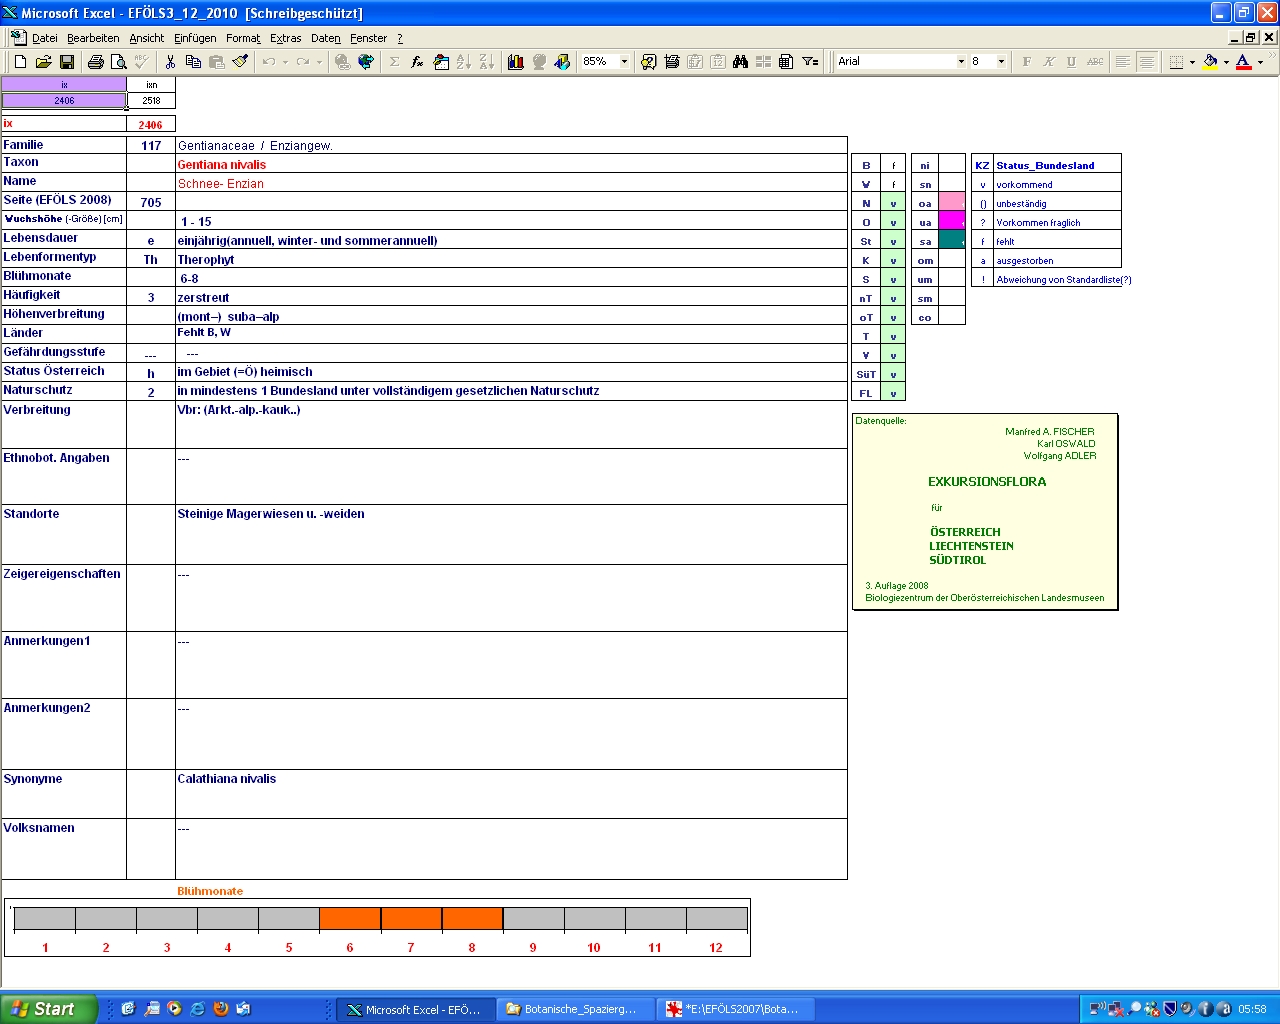Open a file using the folder icon

[x=43, y=62]
